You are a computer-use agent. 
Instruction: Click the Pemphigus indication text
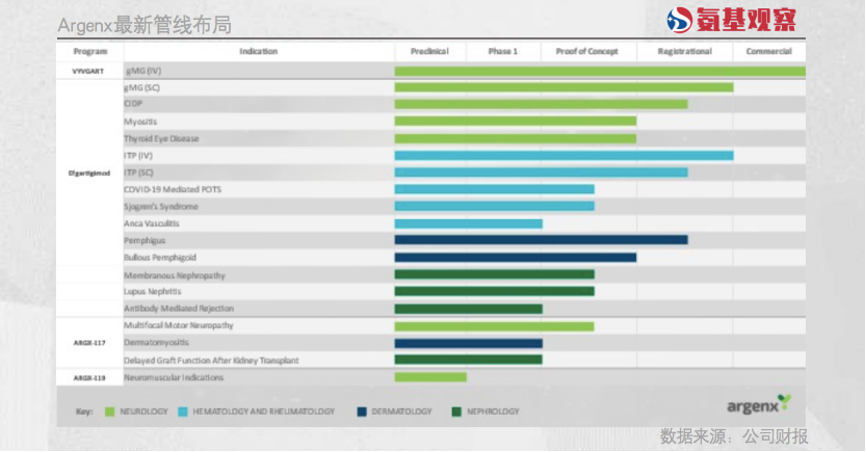point(145,241)
